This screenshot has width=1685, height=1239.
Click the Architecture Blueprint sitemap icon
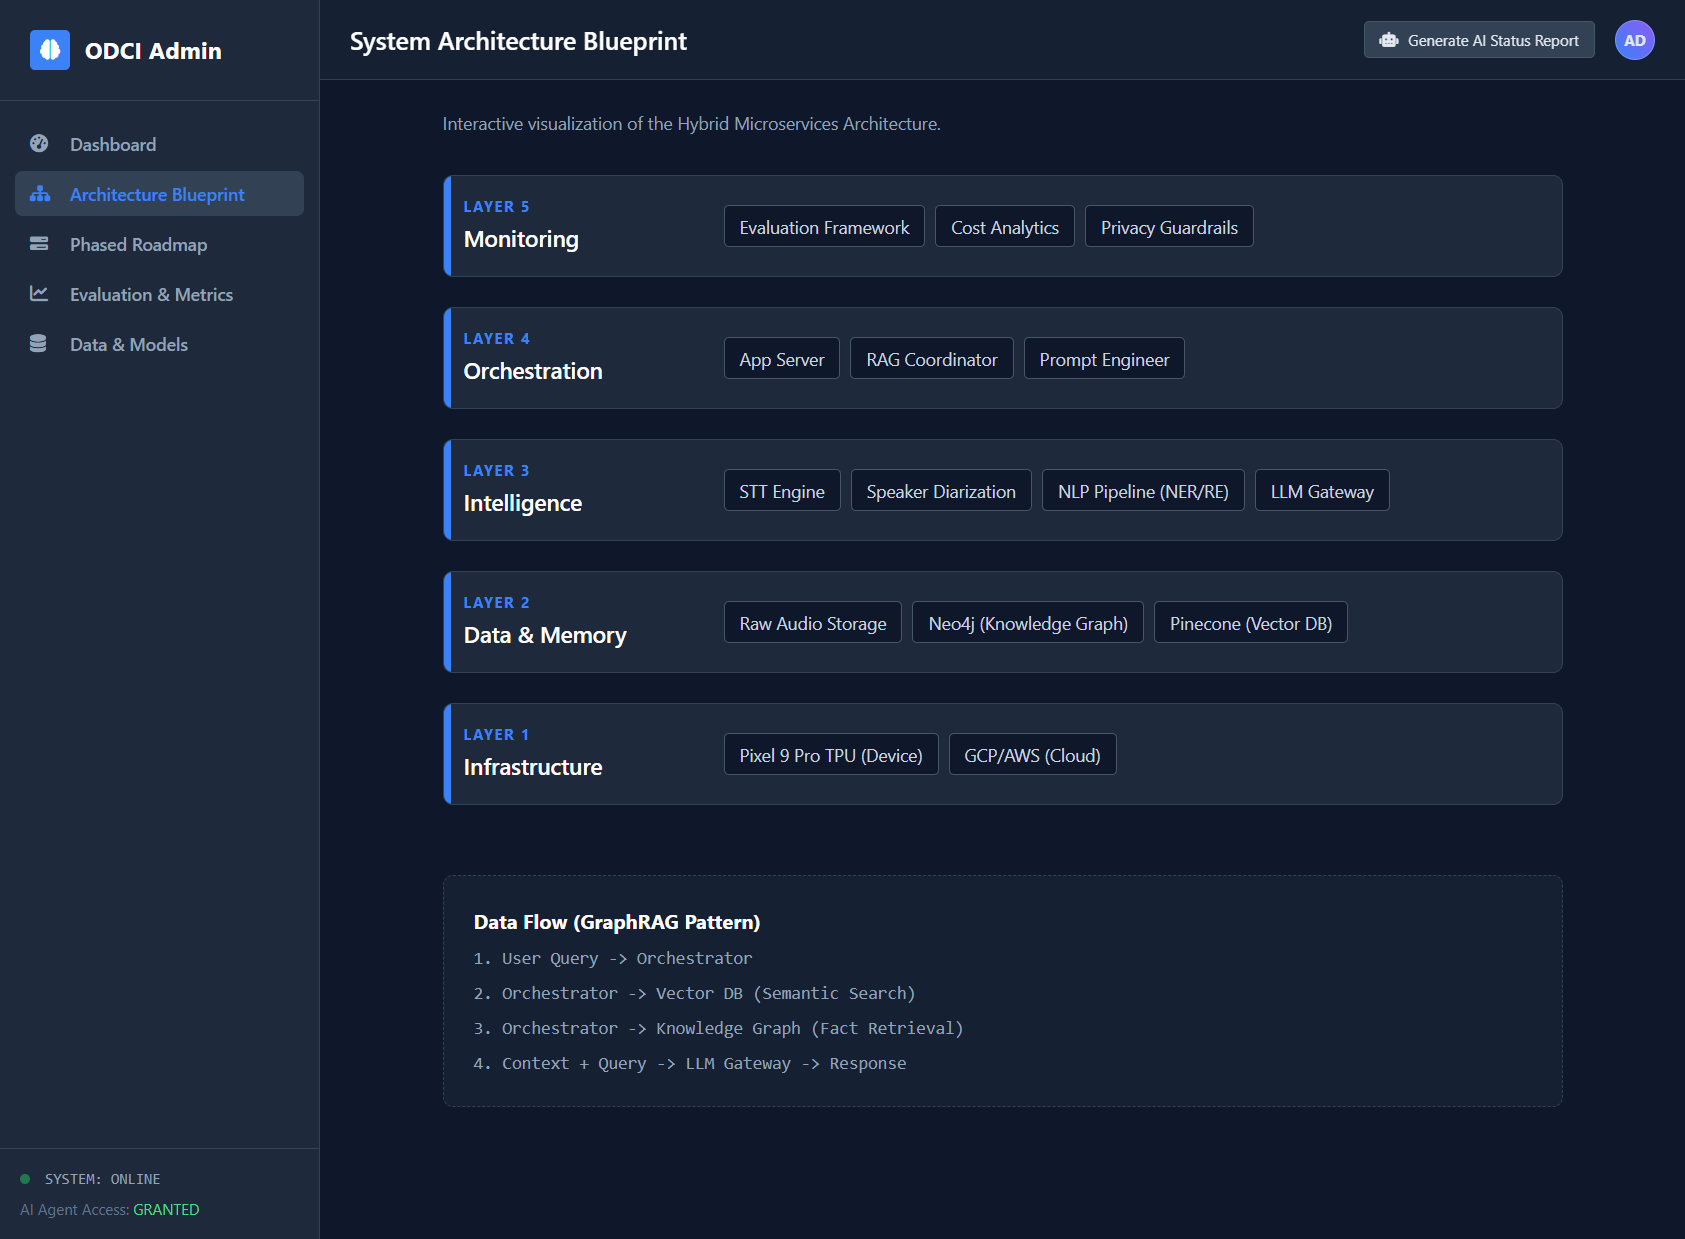40,194
